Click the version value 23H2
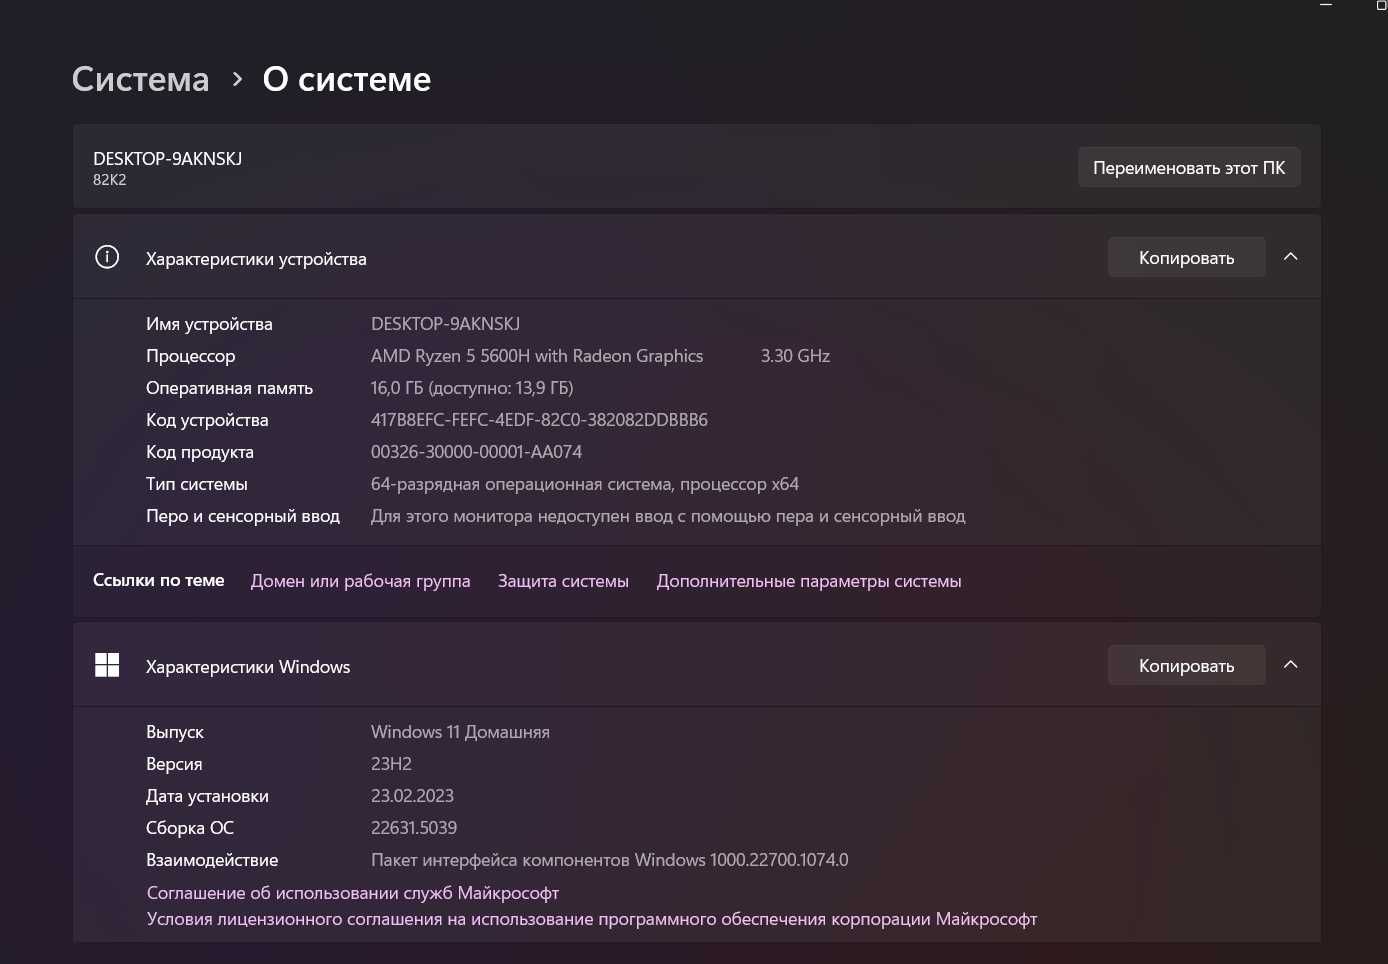Viewport: 1388px width, 964px height. [x=391, y=764]
